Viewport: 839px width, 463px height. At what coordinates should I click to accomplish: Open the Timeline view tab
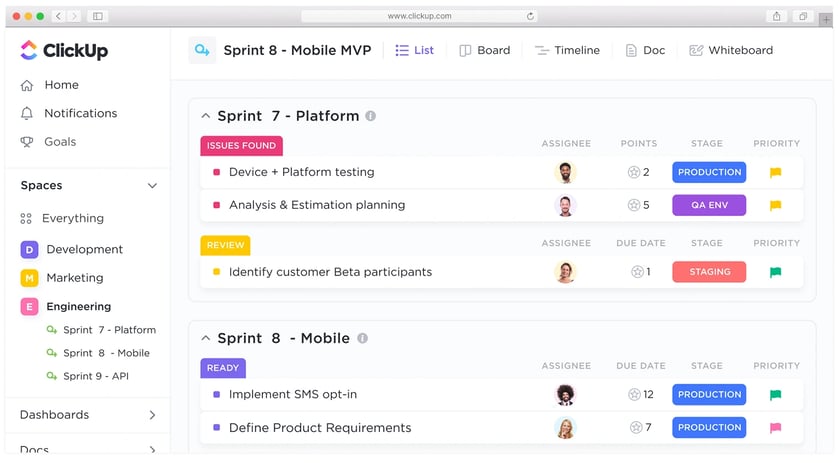567,50
